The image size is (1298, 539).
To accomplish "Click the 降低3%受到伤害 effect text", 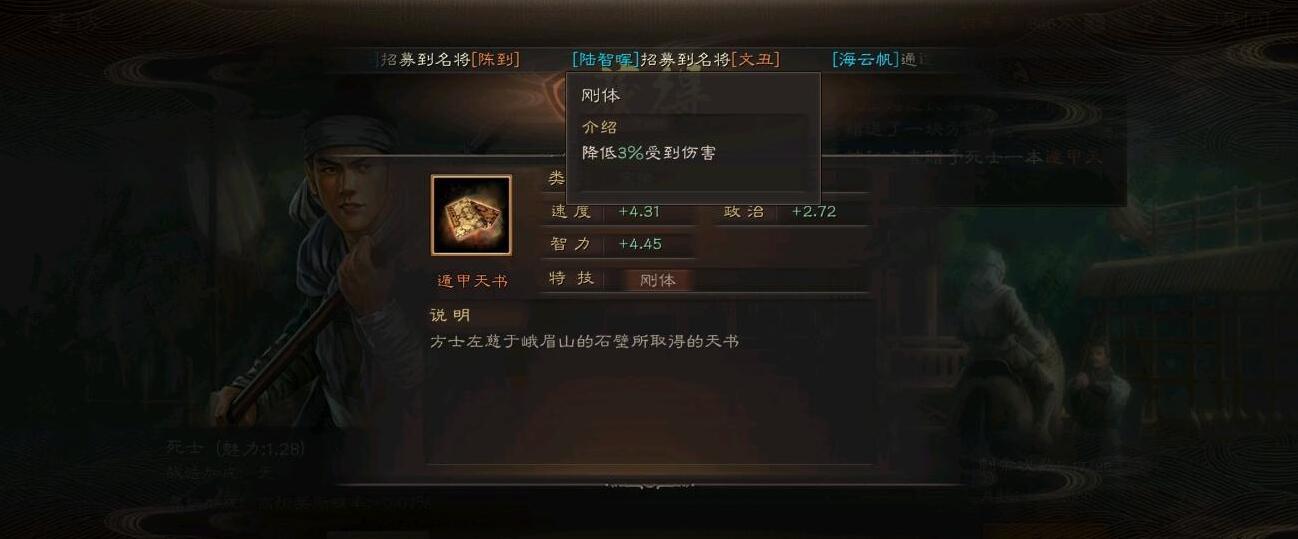I will (649, 153).
